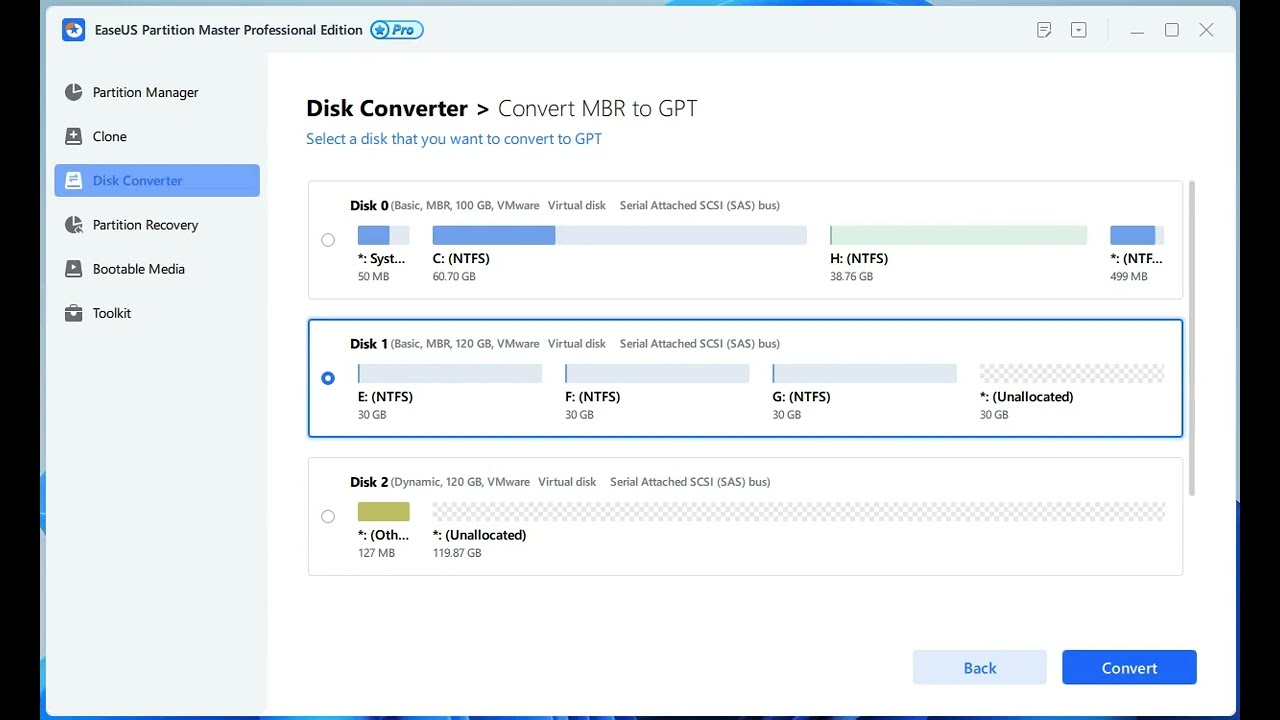The image size is (1280, 720).
Task: Open Disk Converter section
Action: coord(157,180)
